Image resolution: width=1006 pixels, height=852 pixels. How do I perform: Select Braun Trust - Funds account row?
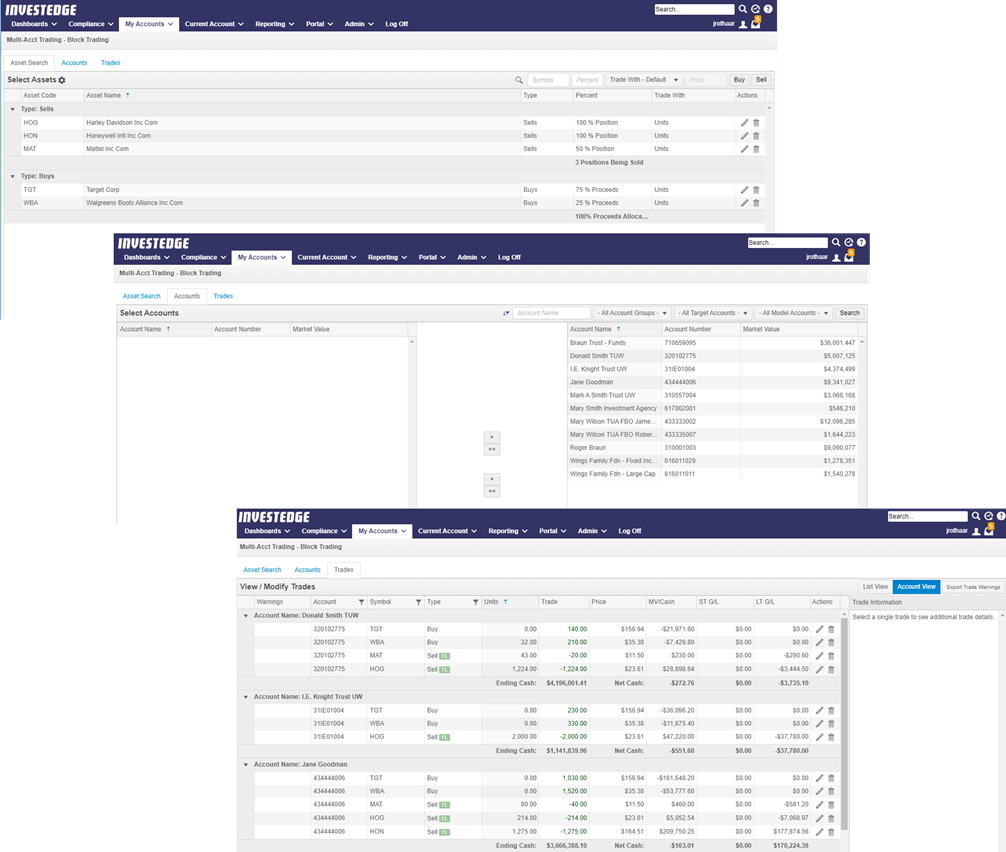(x=712, y=343)
